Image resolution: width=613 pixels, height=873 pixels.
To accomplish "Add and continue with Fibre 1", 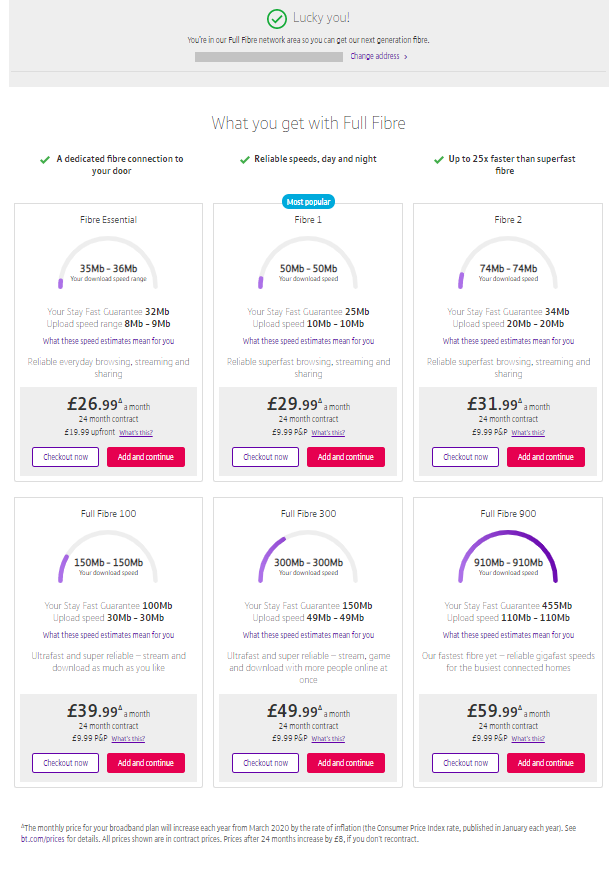I will (346, 457).
